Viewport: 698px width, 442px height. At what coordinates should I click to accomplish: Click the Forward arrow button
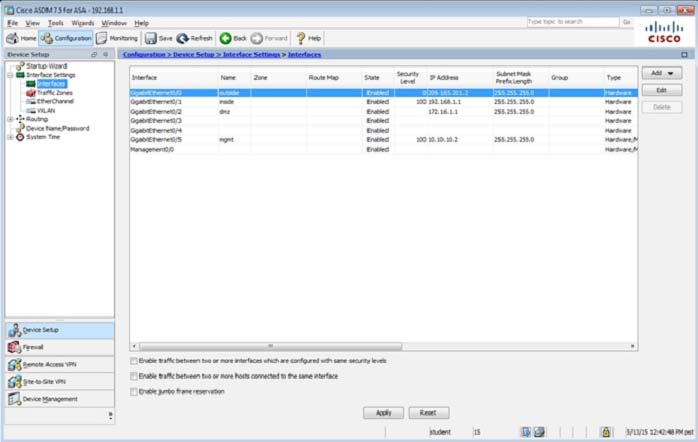pos(269,39)
